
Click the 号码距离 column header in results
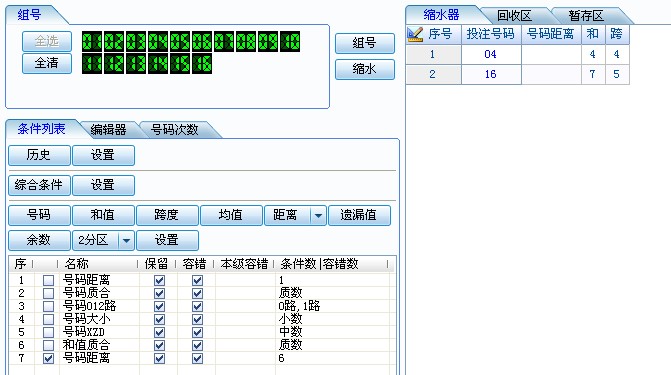tap(551, 34)
